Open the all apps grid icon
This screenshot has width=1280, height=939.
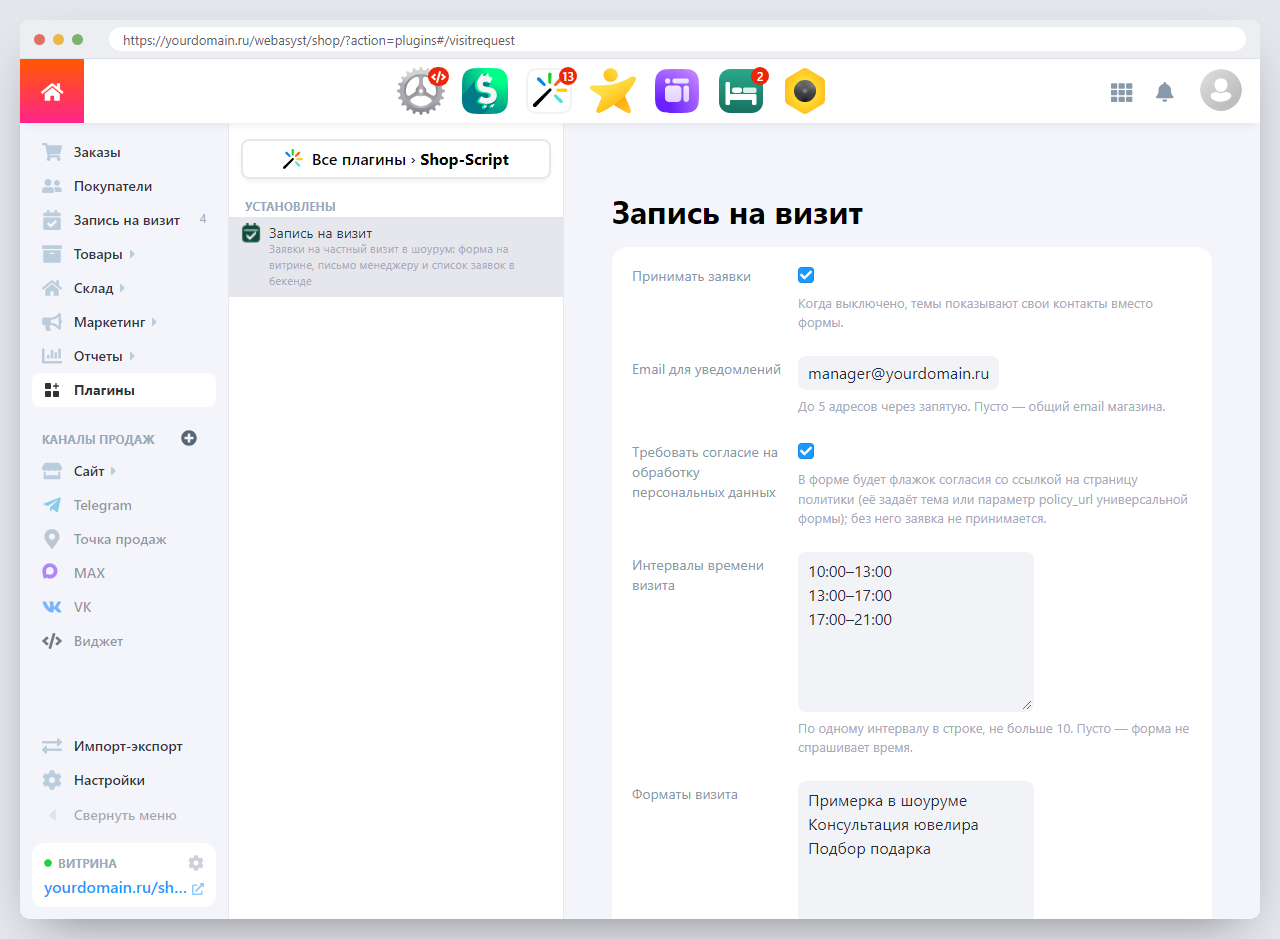coord(1122,92)
